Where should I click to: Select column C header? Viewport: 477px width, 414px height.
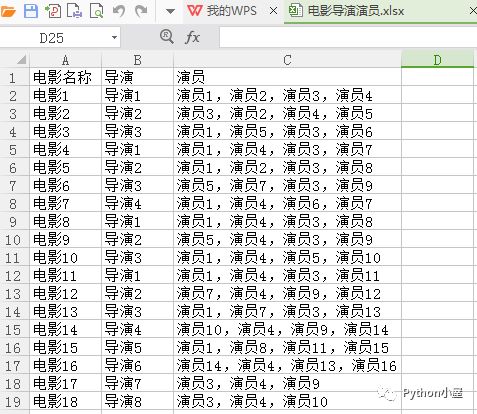287,60
